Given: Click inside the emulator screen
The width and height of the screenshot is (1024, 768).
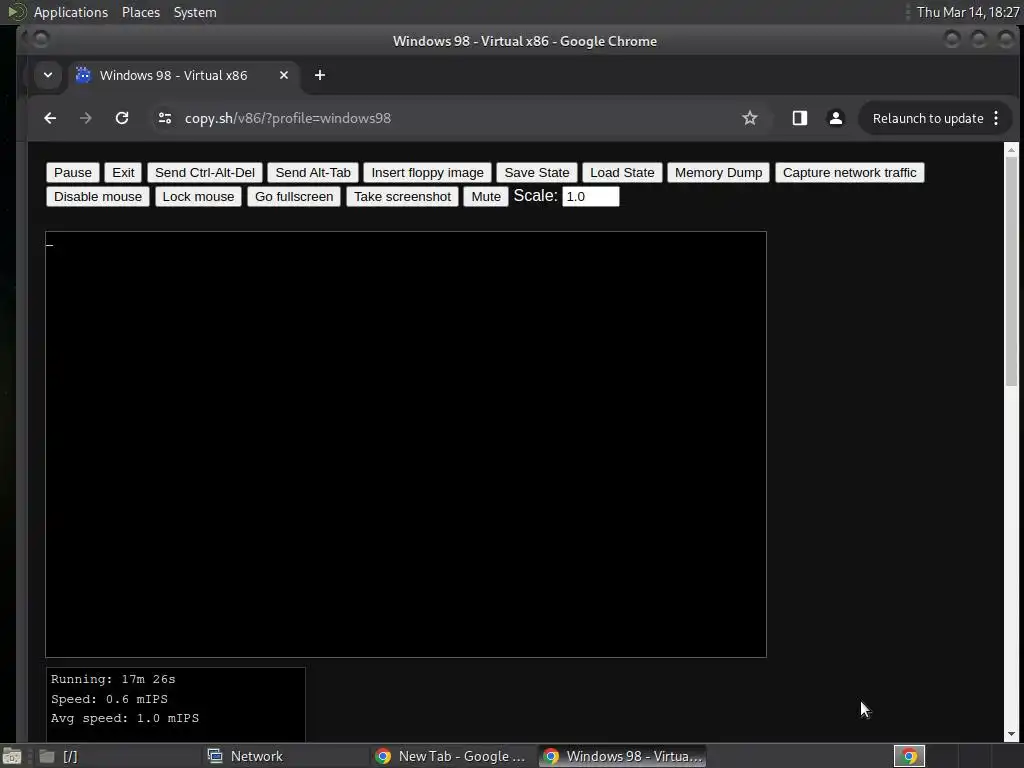Looking at the screenshot, I should (406, 444).
